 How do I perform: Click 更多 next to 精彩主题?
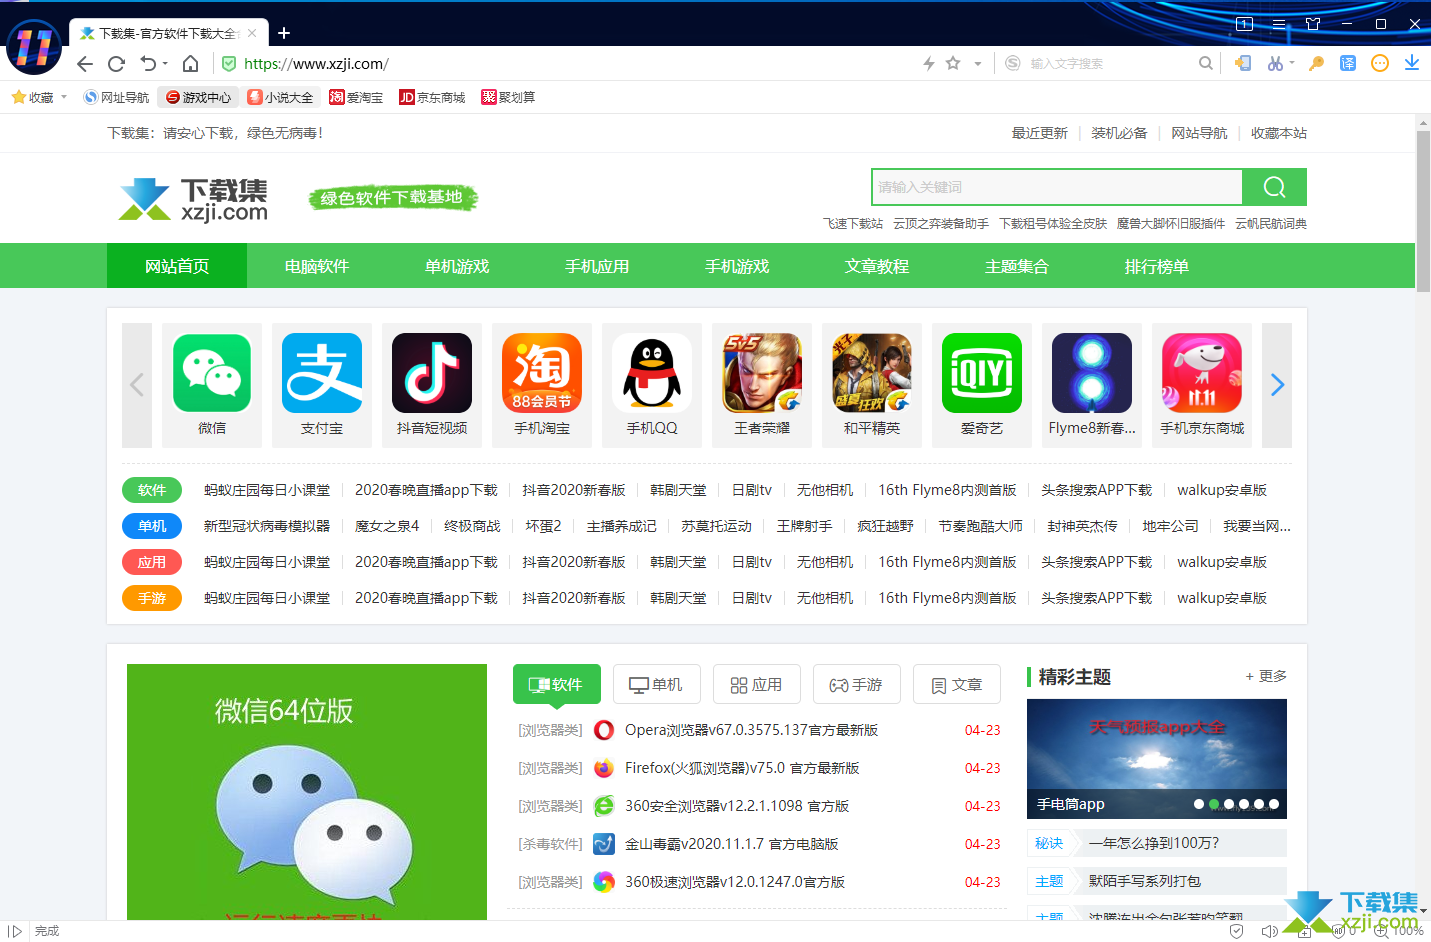tap(1266, 676)
